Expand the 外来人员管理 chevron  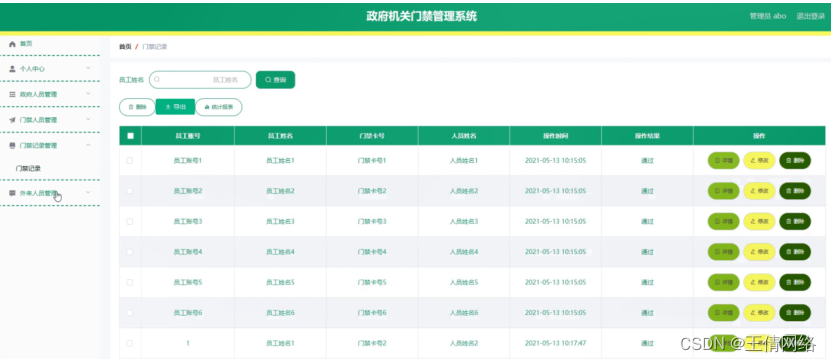coord(88,192)
